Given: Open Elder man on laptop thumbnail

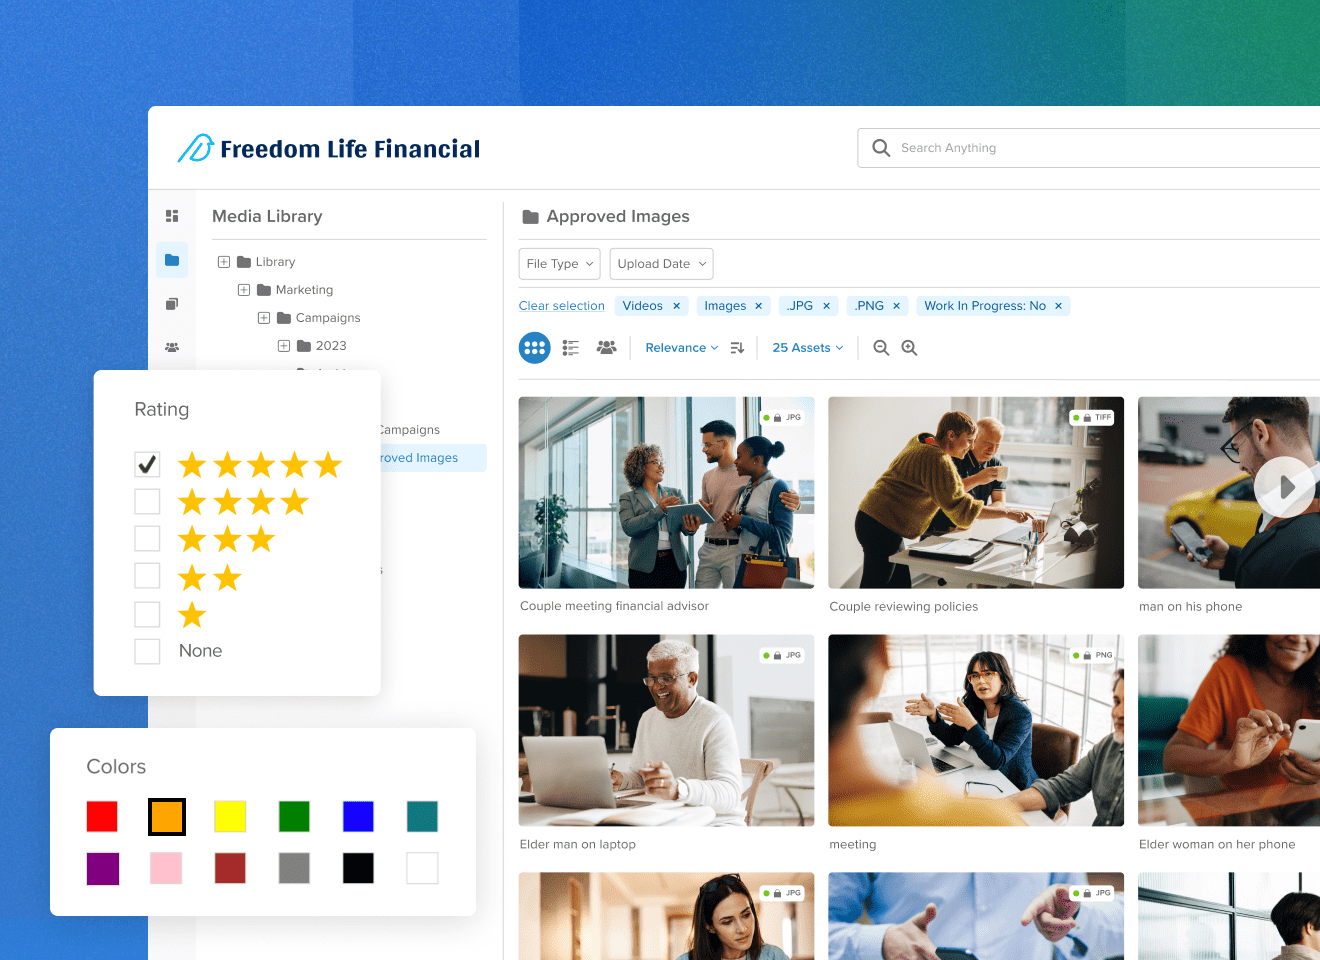Looking at the screenshot, I should click(667, 731).
